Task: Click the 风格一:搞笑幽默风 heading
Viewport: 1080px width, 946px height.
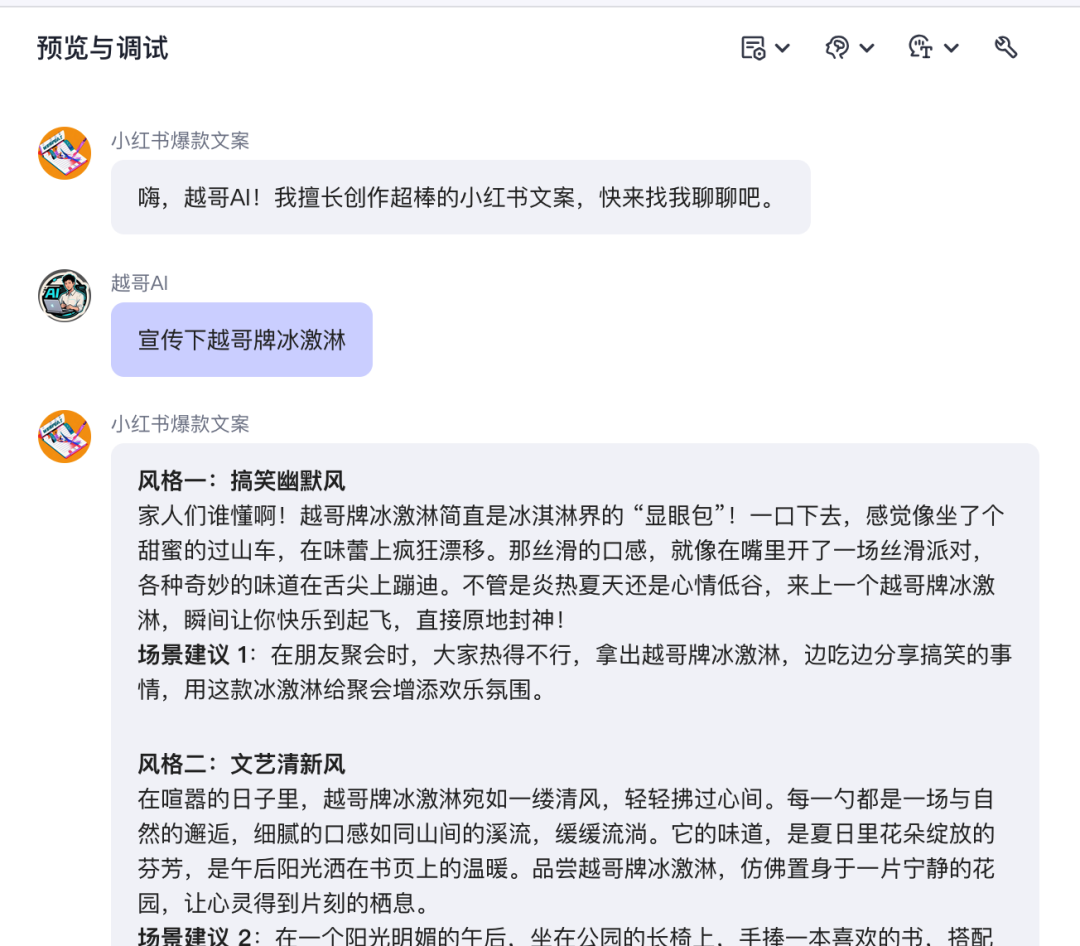Action: coord(241,481)
